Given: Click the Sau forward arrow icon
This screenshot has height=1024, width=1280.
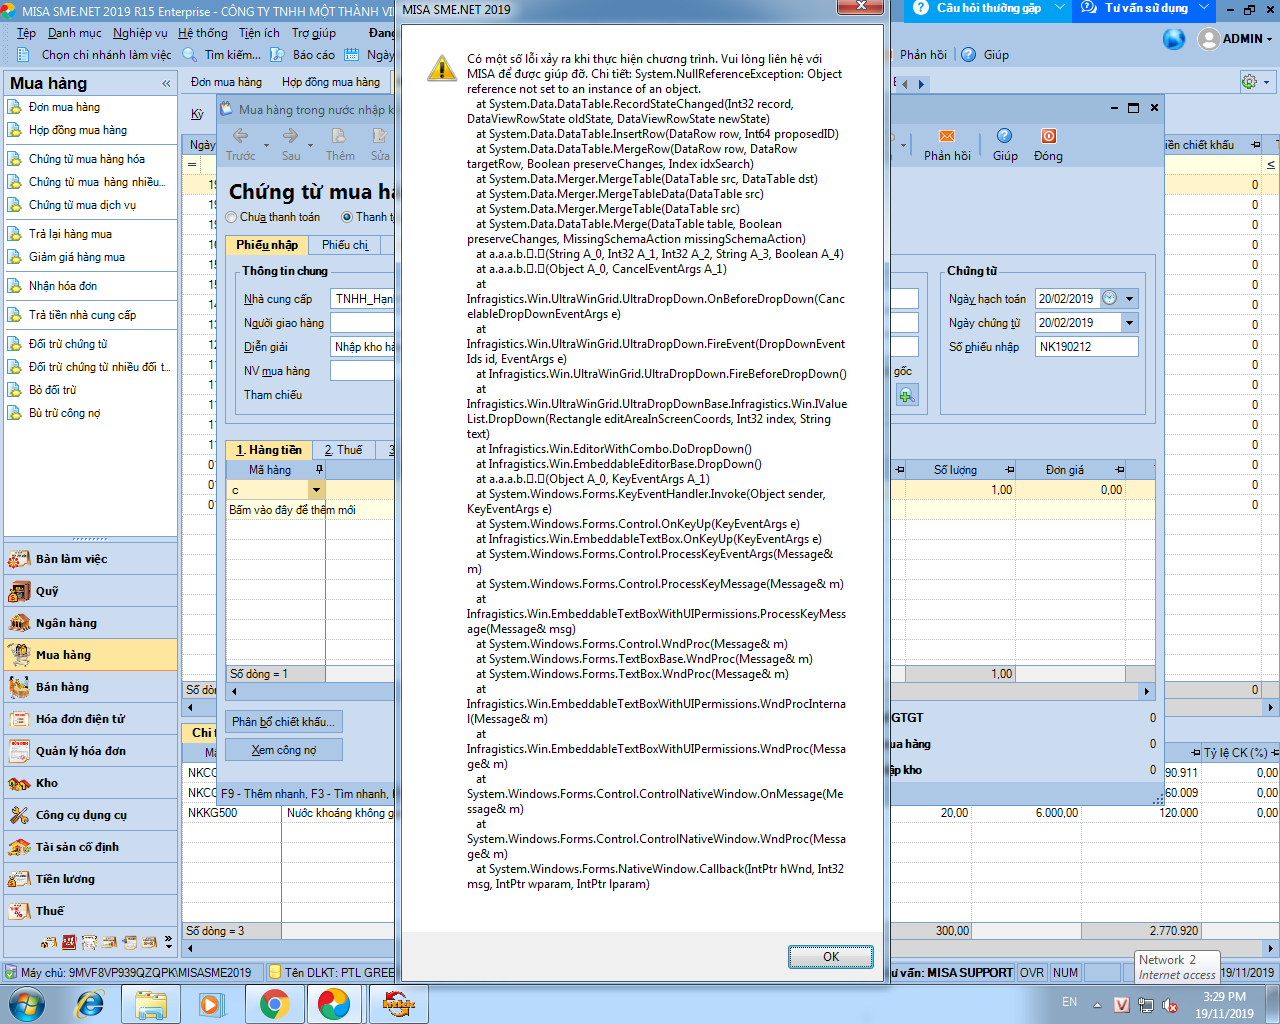Looking at the screenshot, I should 290,136.
